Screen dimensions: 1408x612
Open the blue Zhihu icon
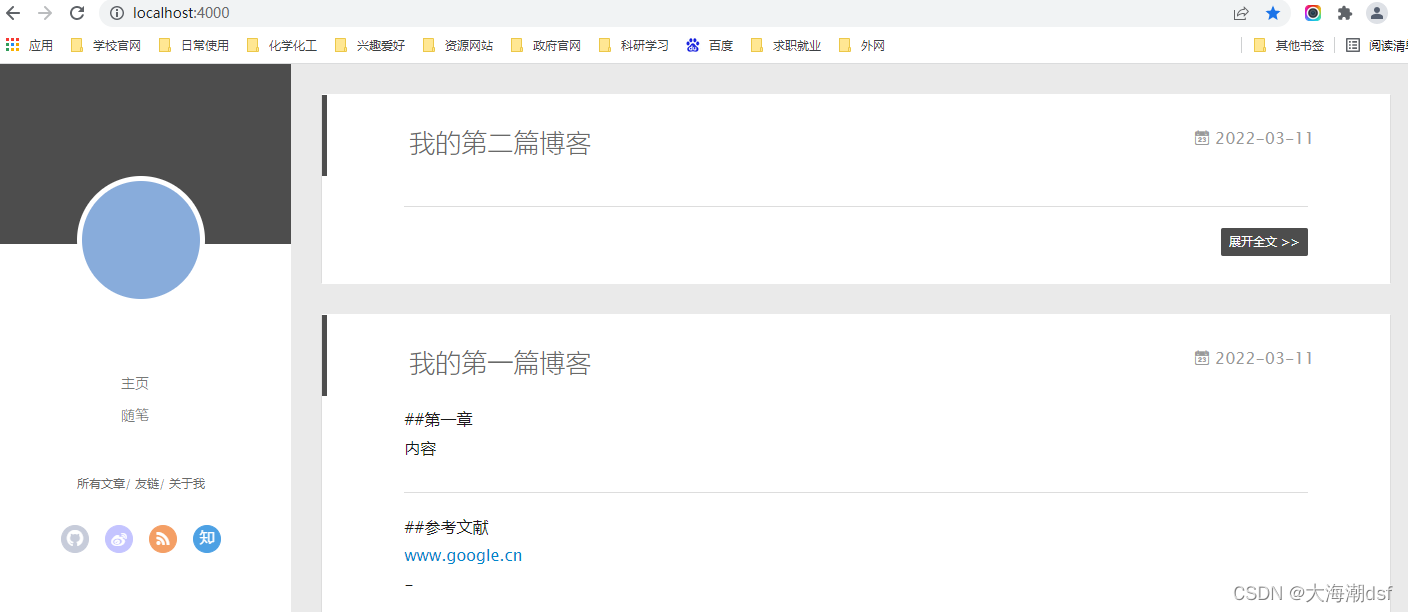pos(207,539)
